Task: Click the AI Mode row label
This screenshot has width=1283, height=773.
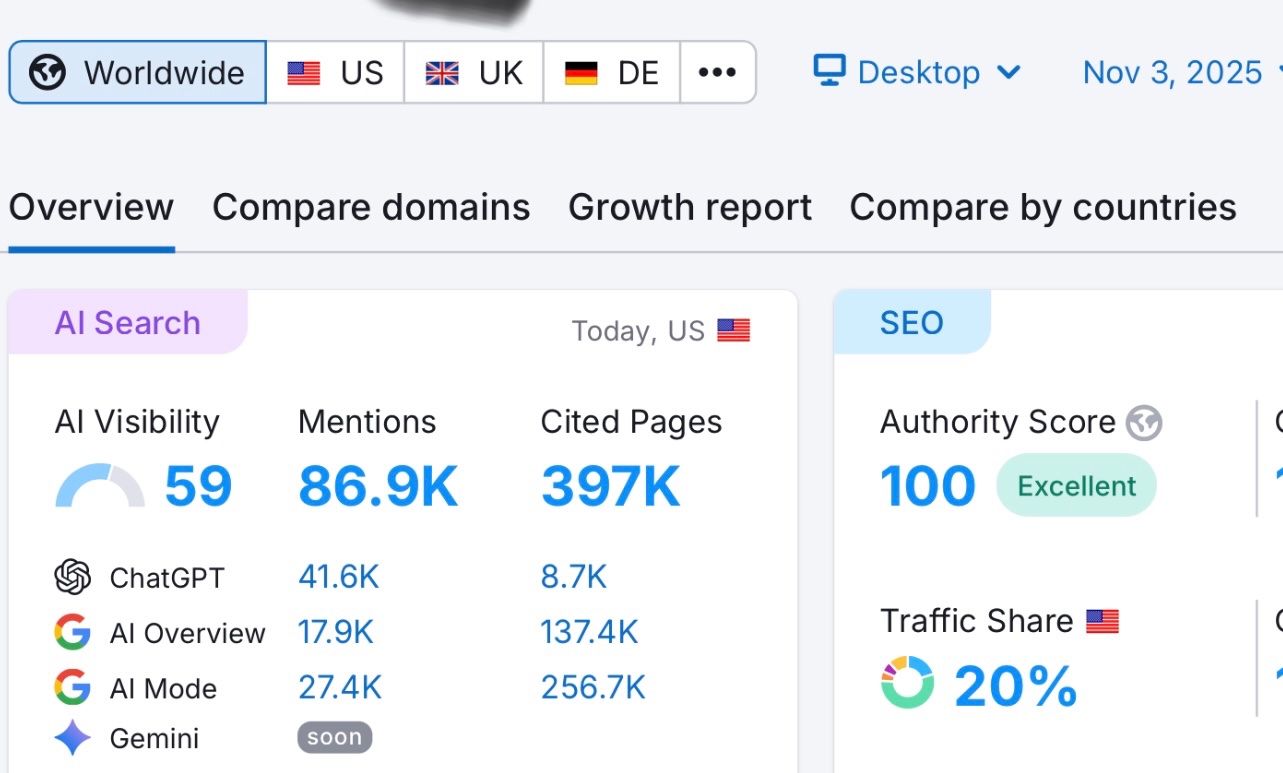Action: click(163, 688)
